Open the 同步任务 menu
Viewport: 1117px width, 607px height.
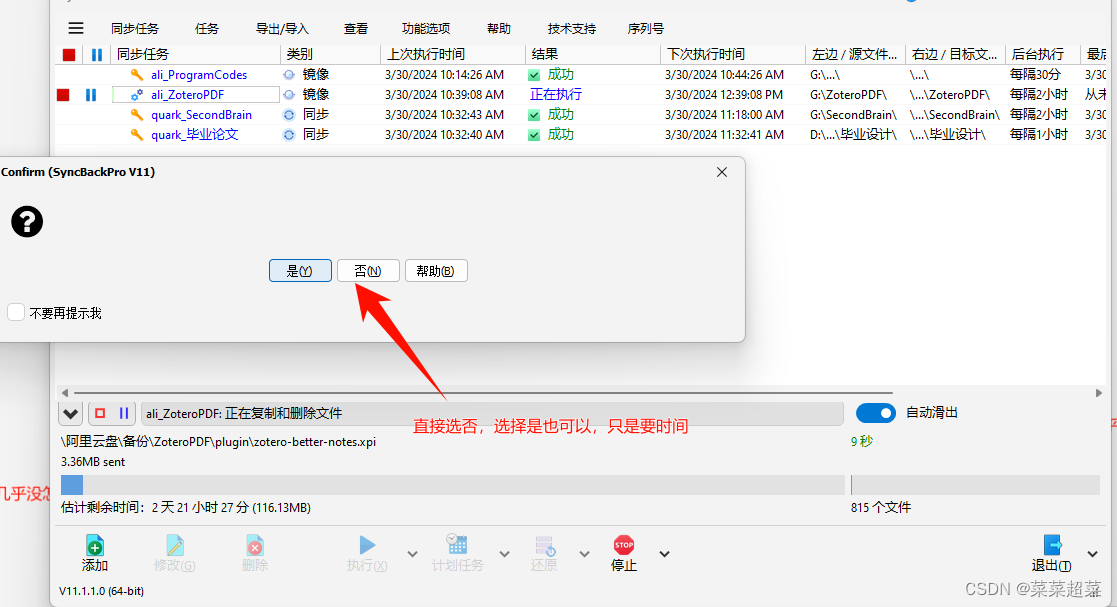(x=135, y=28)
